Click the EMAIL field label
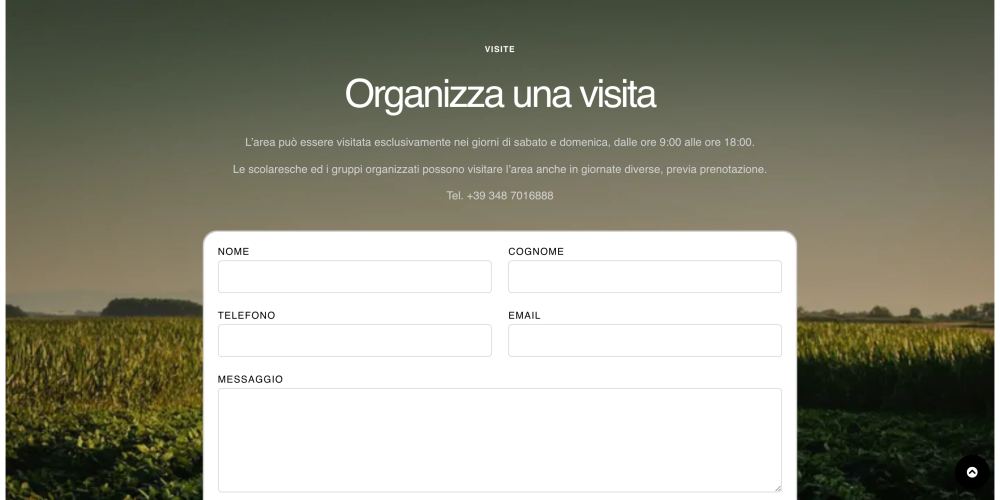Image resolution: width=1000 pixels, height=500 pixels. pyautogui.click(x=524, y=316)
